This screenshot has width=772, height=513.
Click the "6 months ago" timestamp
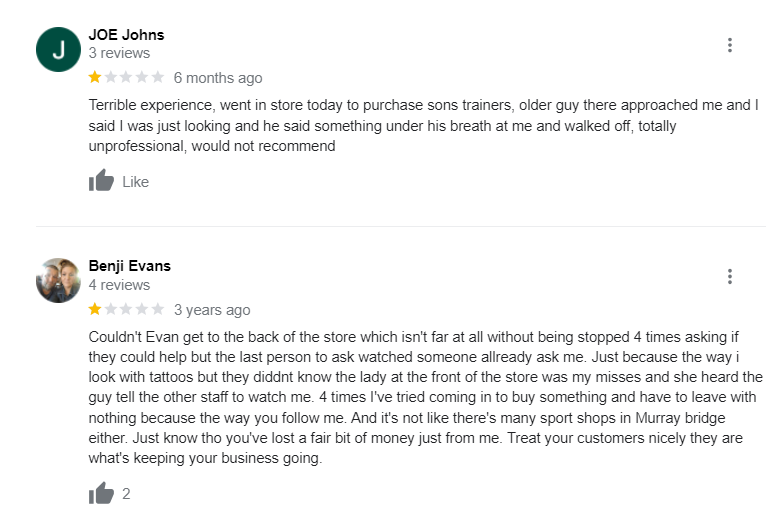click(218, 77)
